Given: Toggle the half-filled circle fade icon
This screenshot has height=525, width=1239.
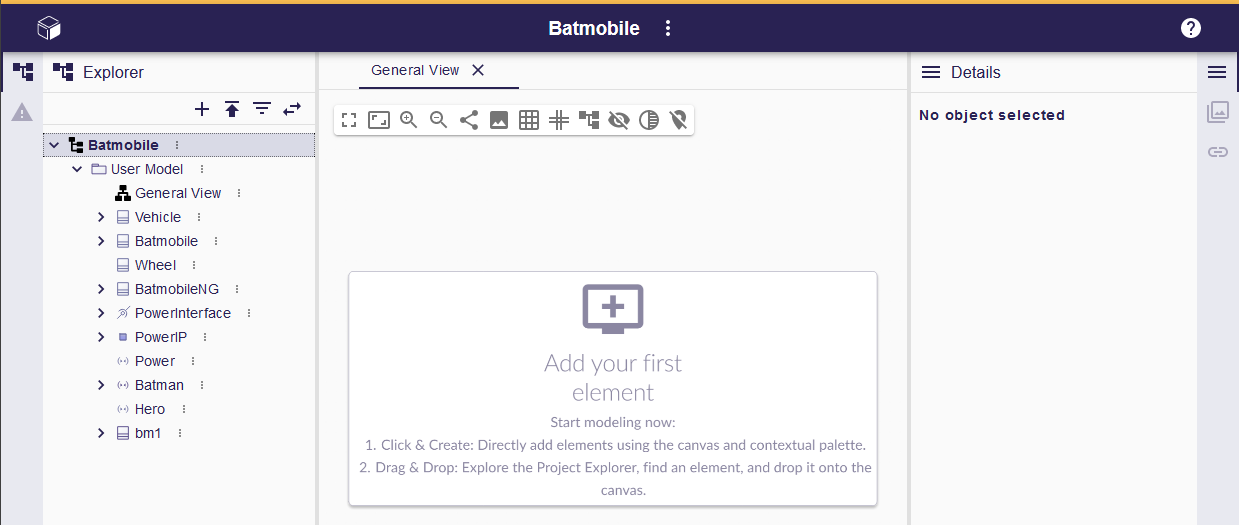Looking at the screenshot, I should click(x=649, y=121).
